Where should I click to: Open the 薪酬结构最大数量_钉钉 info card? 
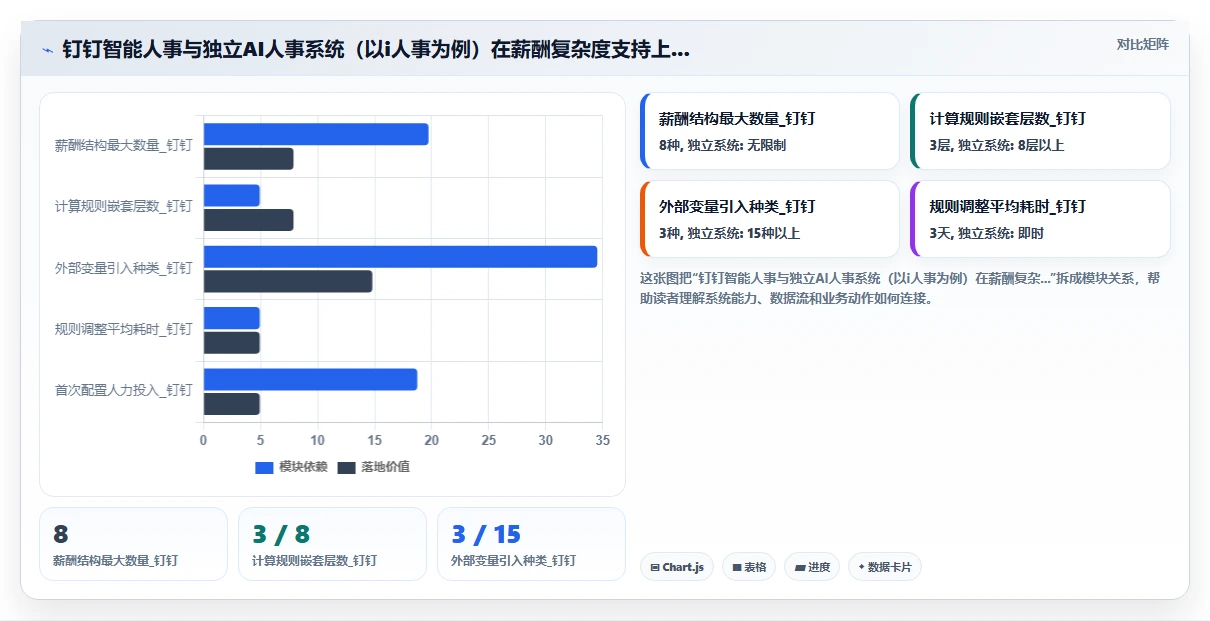pos(769,131)
